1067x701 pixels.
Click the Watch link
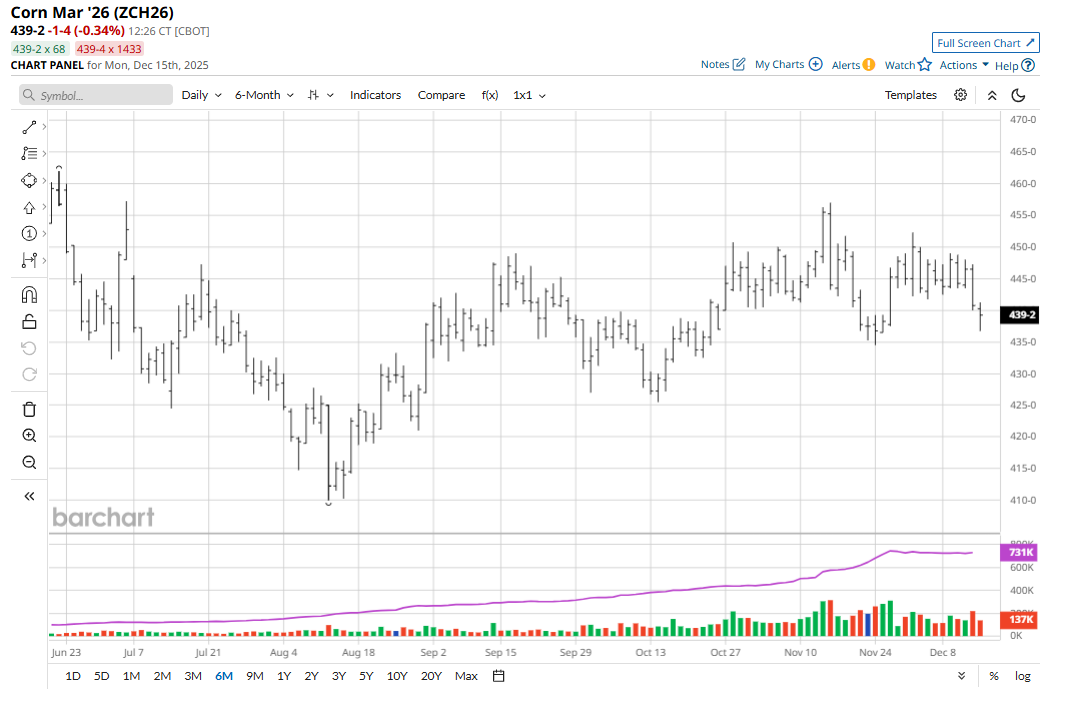[900, 65]
